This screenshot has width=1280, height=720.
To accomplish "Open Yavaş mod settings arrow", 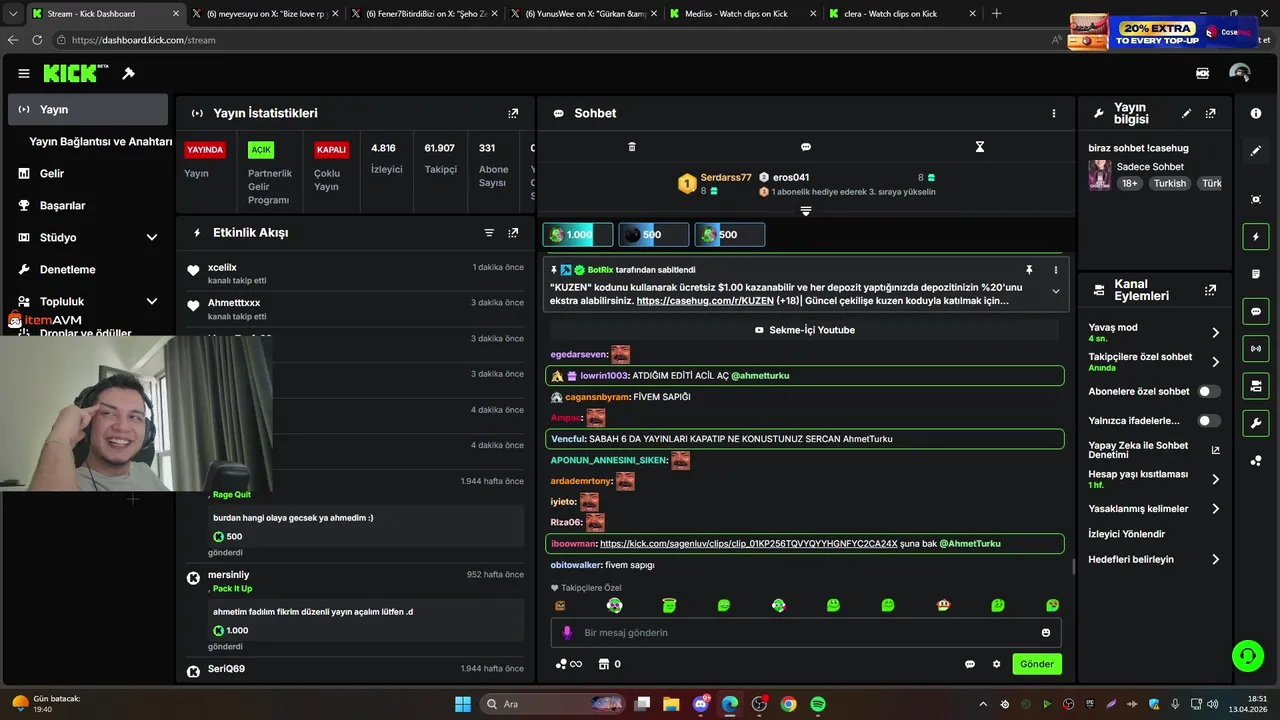I will (1216, 333).
